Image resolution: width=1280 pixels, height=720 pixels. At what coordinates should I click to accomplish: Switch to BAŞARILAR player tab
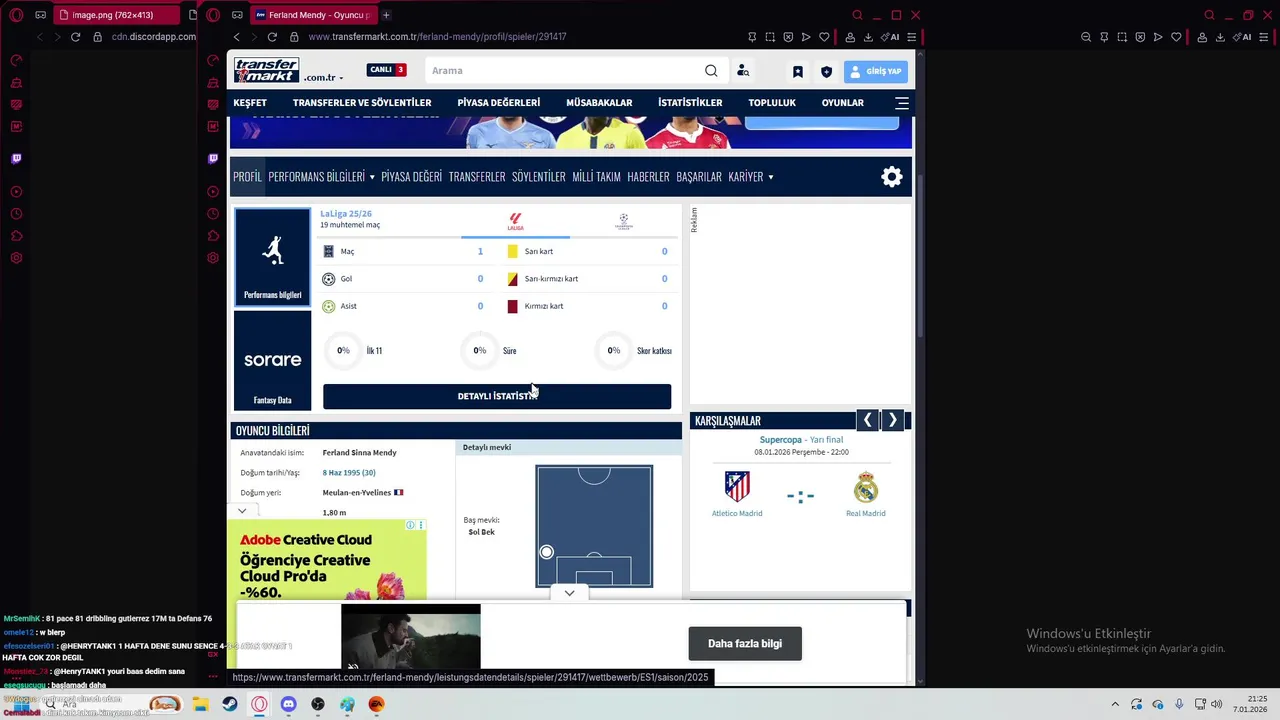coord(699,177)
